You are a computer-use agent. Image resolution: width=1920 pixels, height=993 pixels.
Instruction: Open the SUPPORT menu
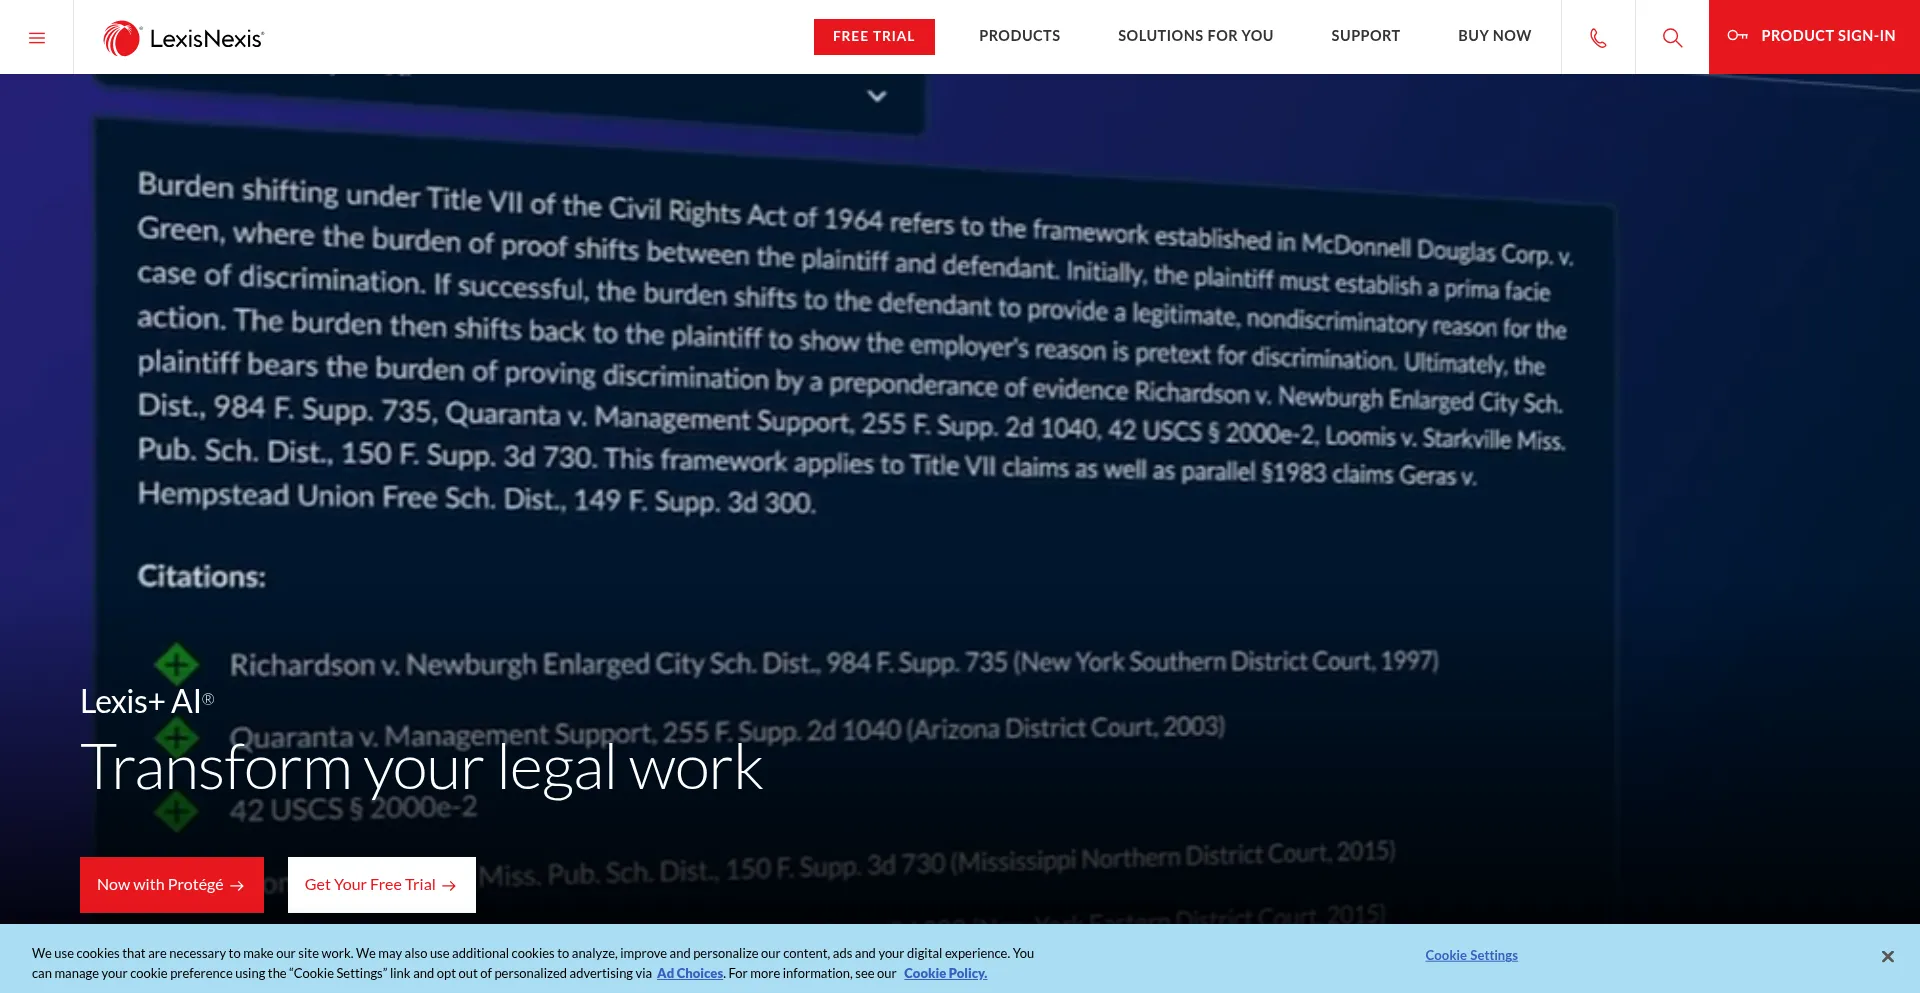[x=1365, y=36]
